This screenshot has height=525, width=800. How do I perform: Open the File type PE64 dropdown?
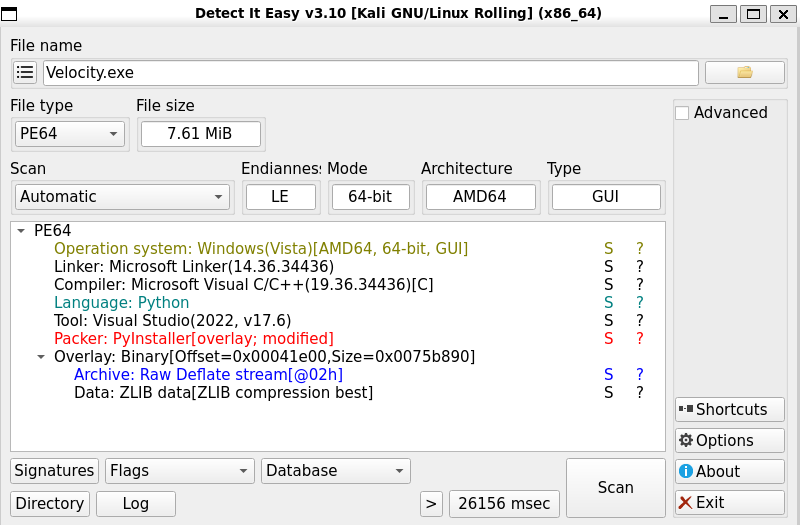click(x=70, y=134)
